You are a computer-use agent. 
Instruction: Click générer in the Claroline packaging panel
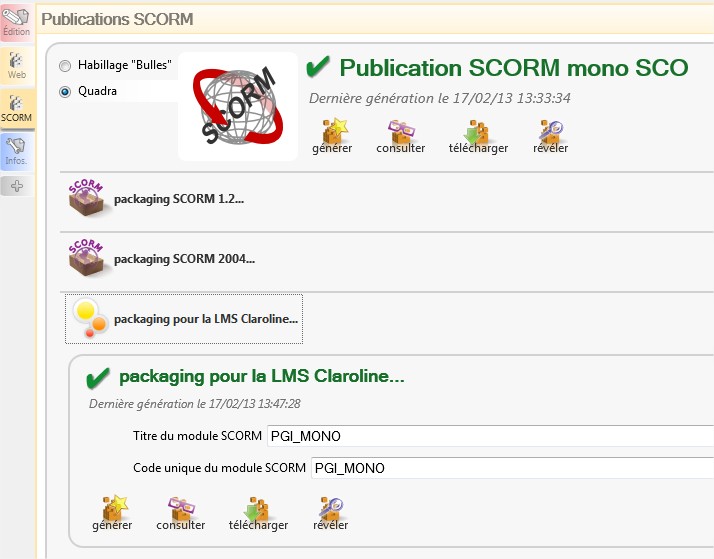(x=112, y=513)
